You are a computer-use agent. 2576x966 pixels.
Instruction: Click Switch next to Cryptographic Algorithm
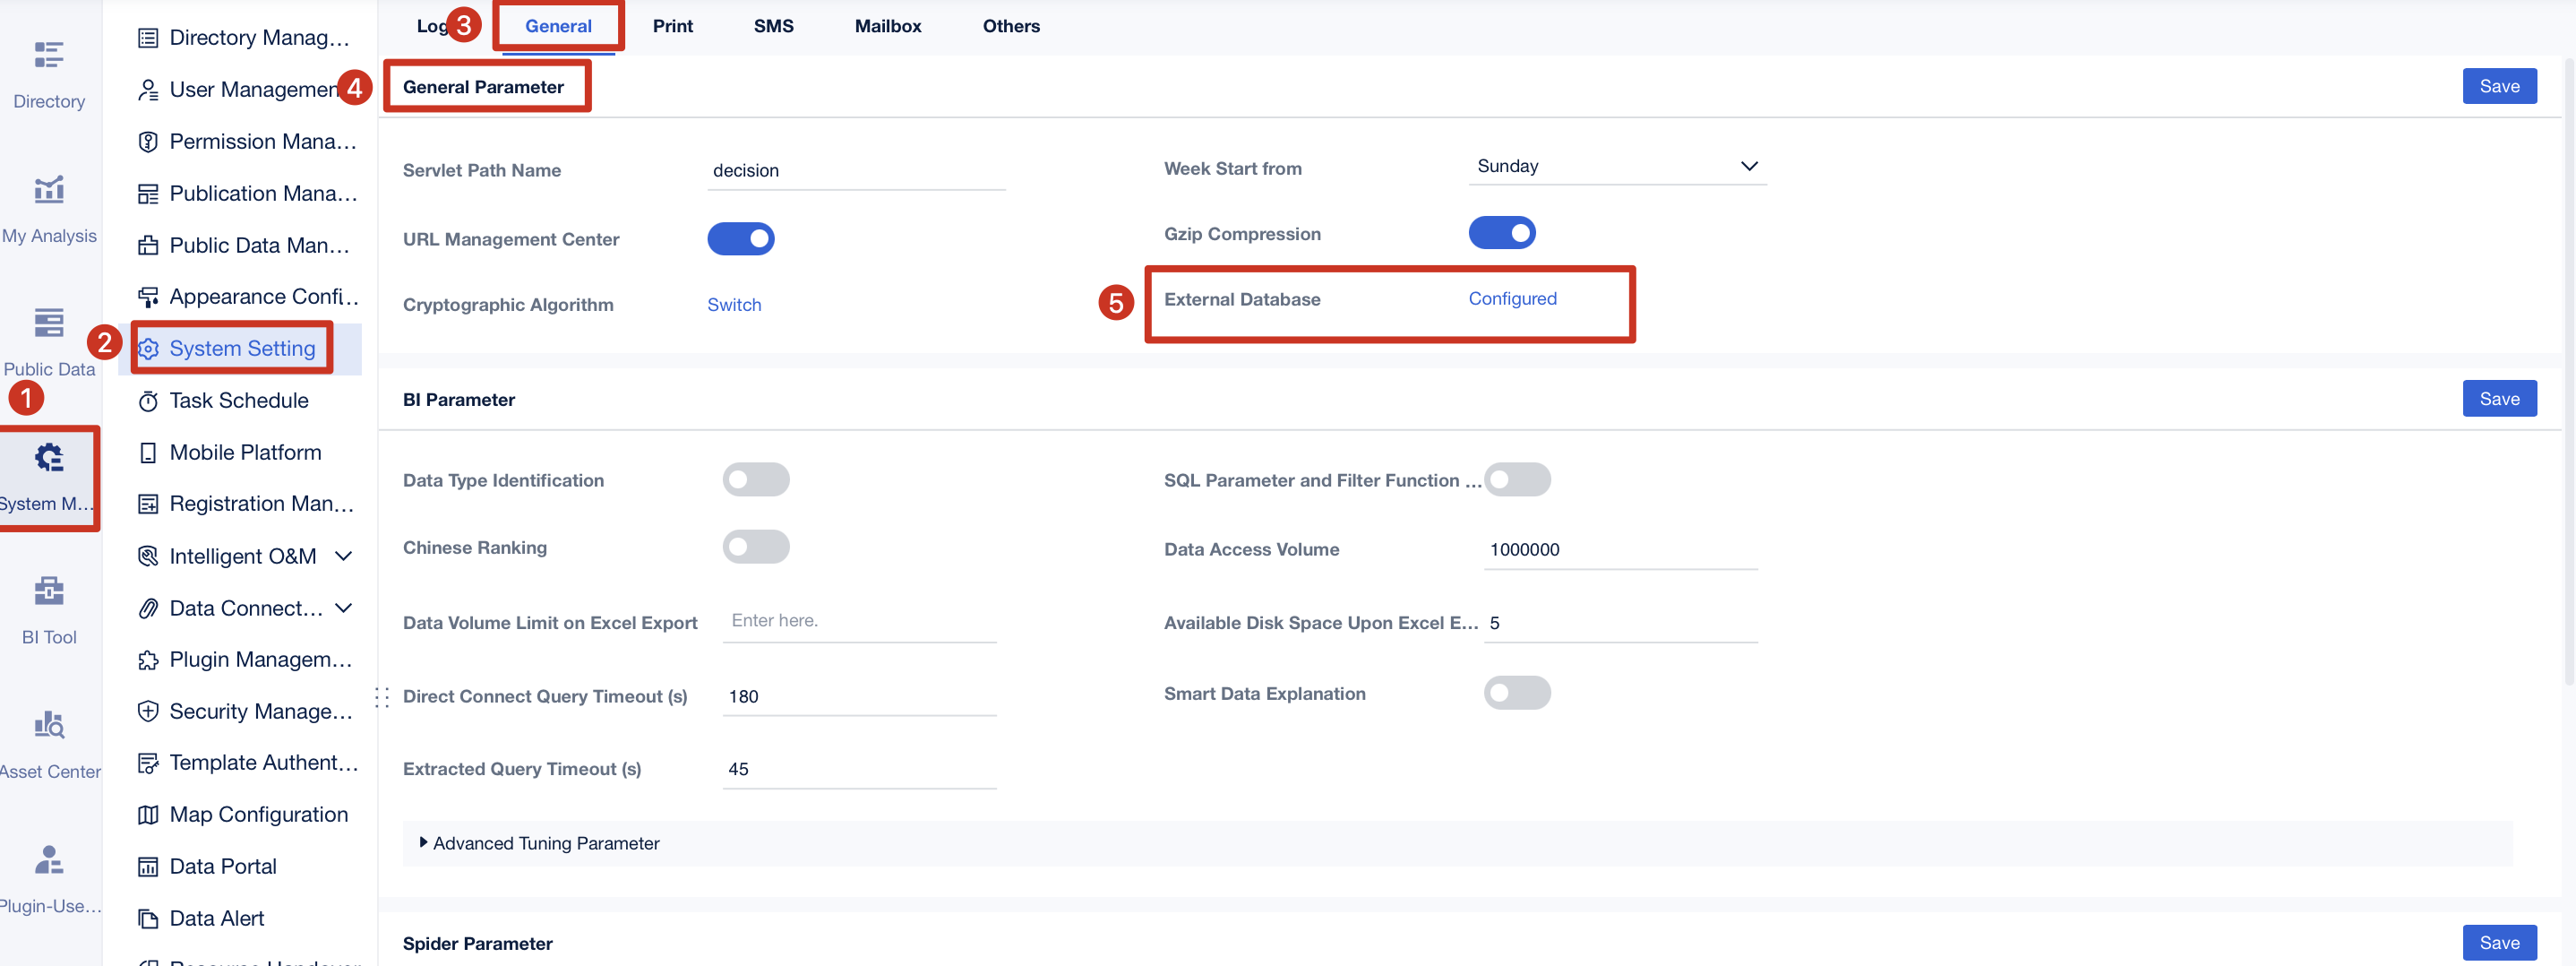tap(734, 304)
